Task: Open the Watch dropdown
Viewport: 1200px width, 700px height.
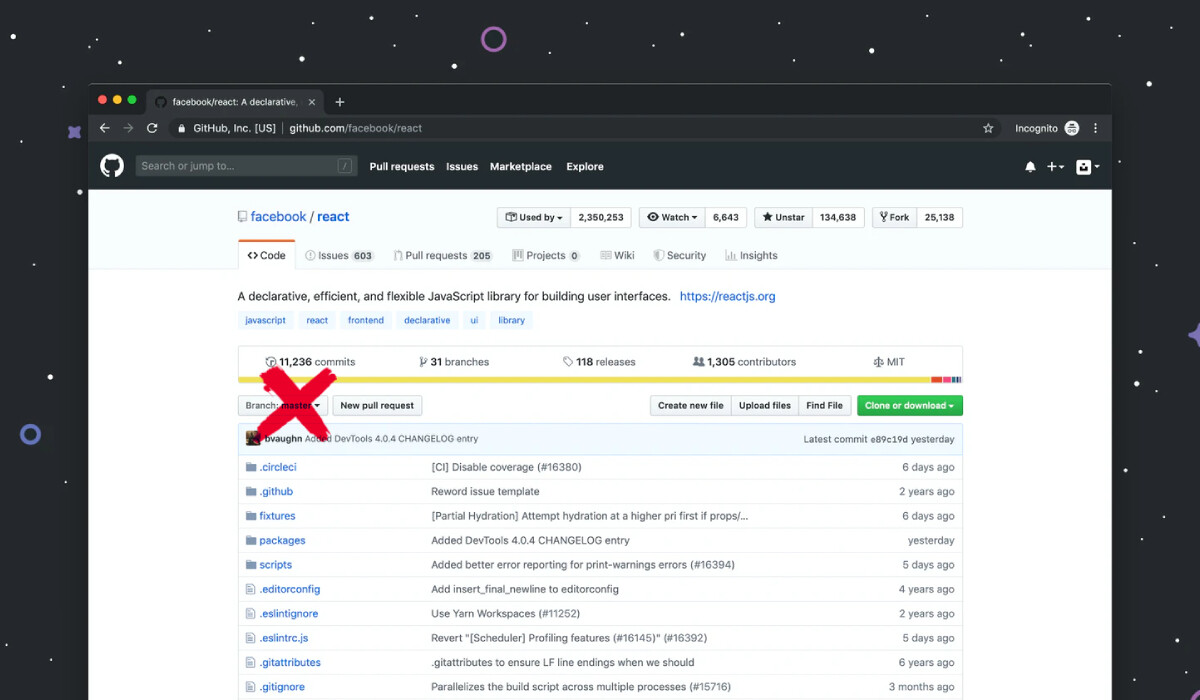Action: coord(671,217)
